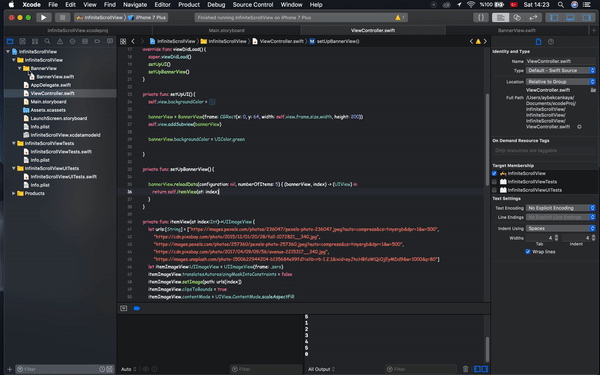Open the Source Control menu
This screenshot has width=600, height=375.
[253, 5]
